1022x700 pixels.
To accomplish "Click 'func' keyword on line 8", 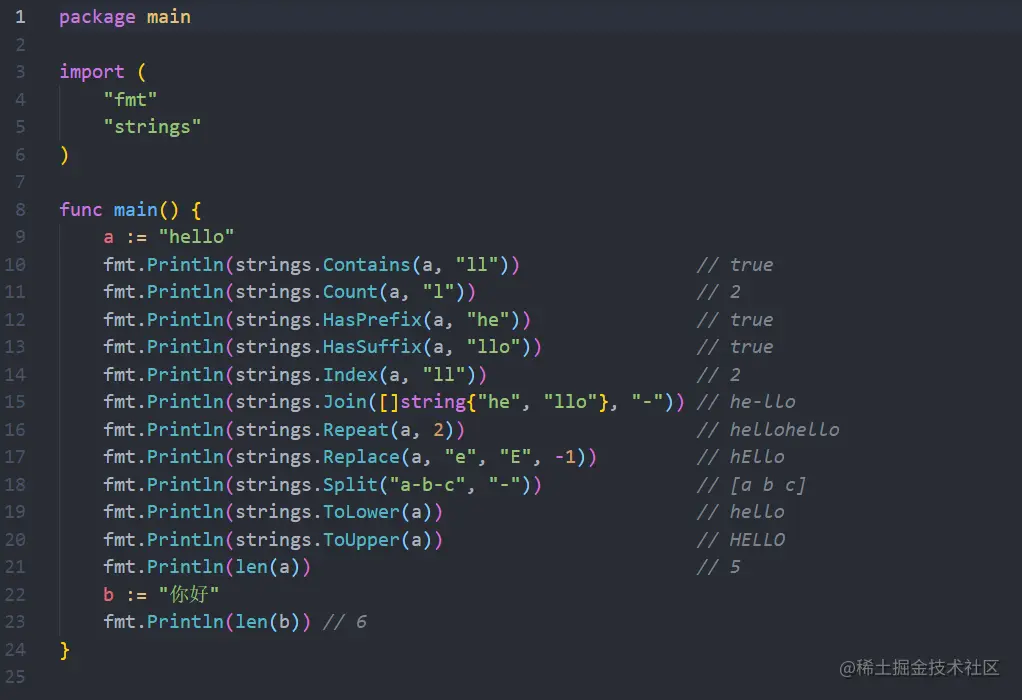I will pos(81,209).
